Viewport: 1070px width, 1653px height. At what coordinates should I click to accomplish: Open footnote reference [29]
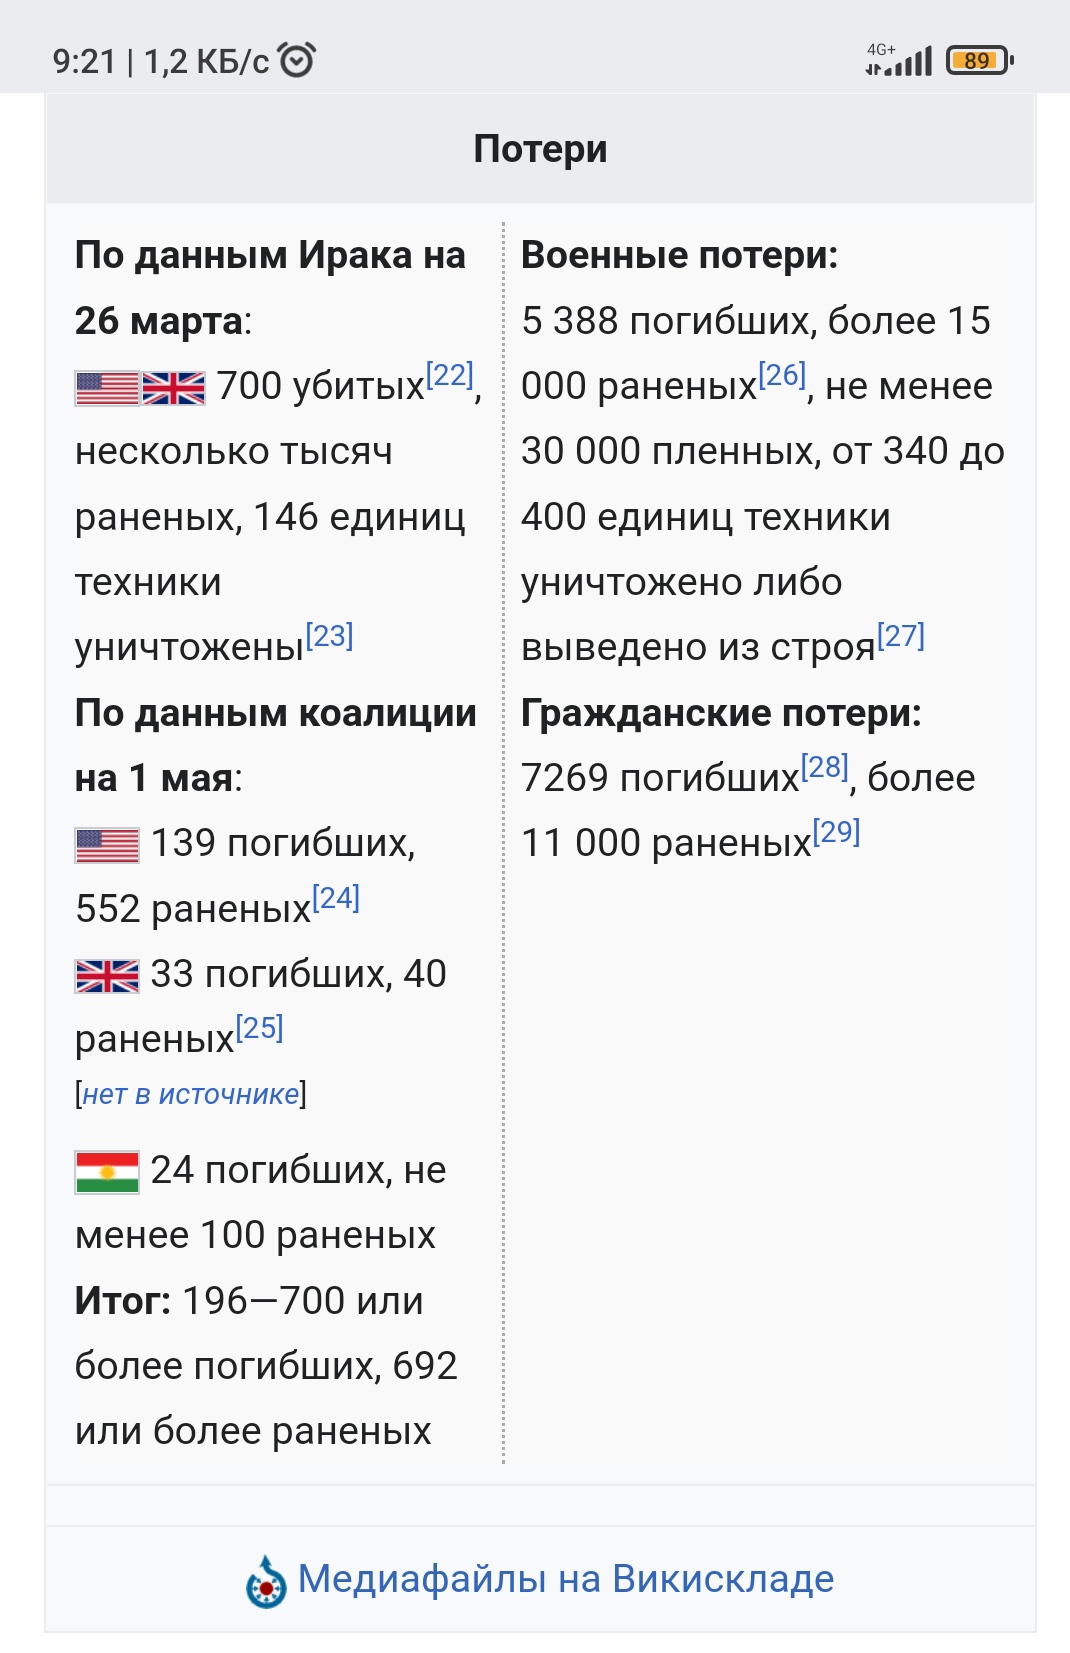tap(837, 832)
